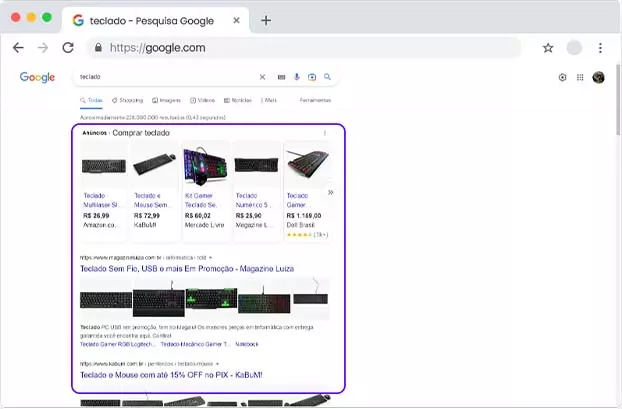Clear the search box with the X icon
Screen dimensions: 622x409
coord(262,77)
